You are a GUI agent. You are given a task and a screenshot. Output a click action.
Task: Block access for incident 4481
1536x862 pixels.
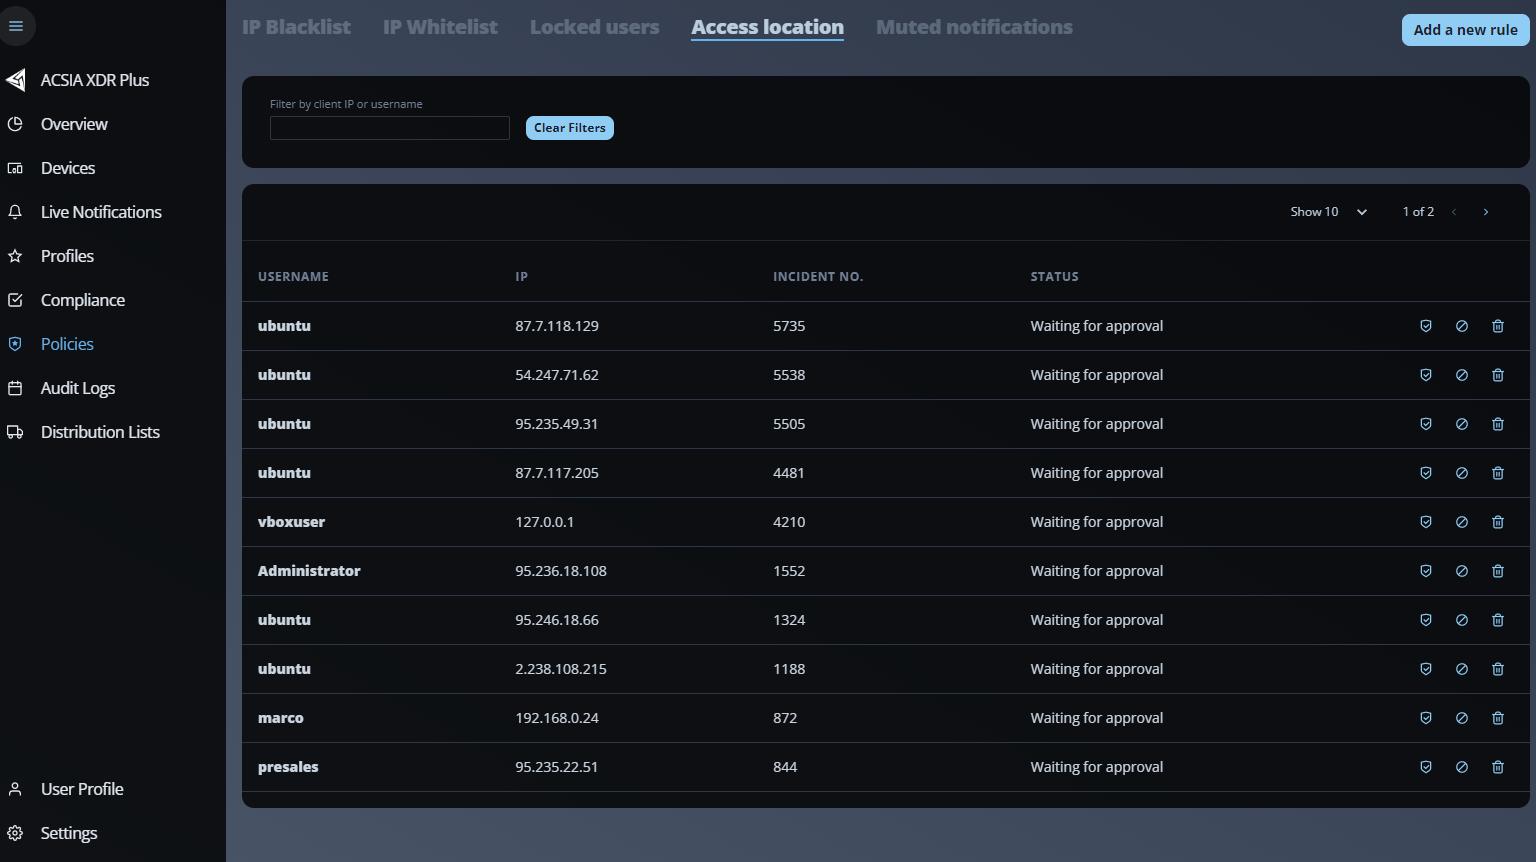pos(1462,473)
